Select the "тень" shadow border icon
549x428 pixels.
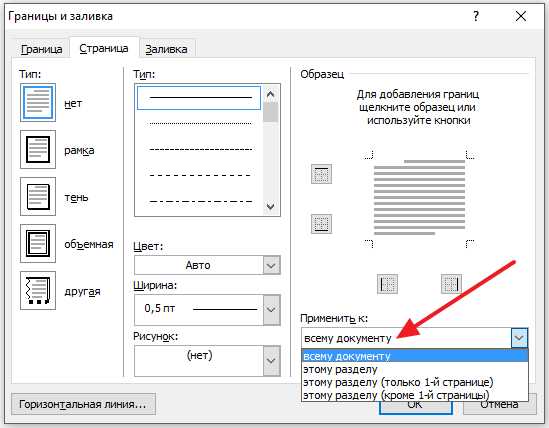pos(38,196)
